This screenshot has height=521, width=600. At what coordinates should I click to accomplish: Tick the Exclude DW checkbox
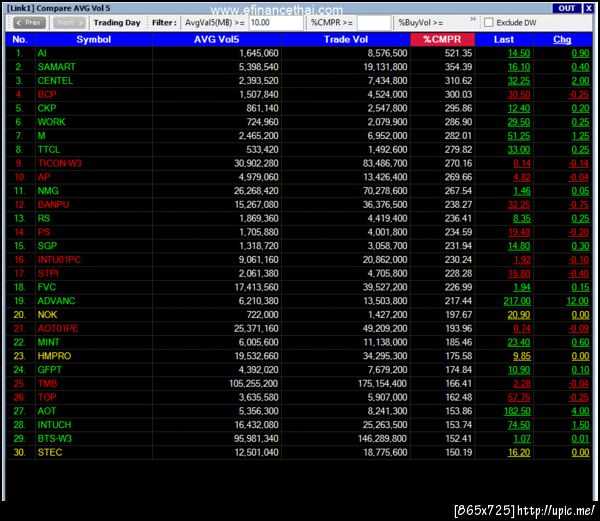(x=489, y=23)
